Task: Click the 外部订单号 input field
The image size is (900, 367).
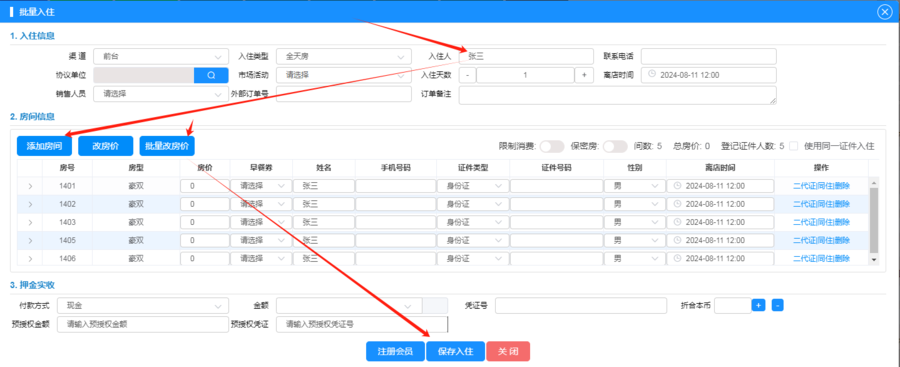Action: pyautogui.click(x=344, y=94)
